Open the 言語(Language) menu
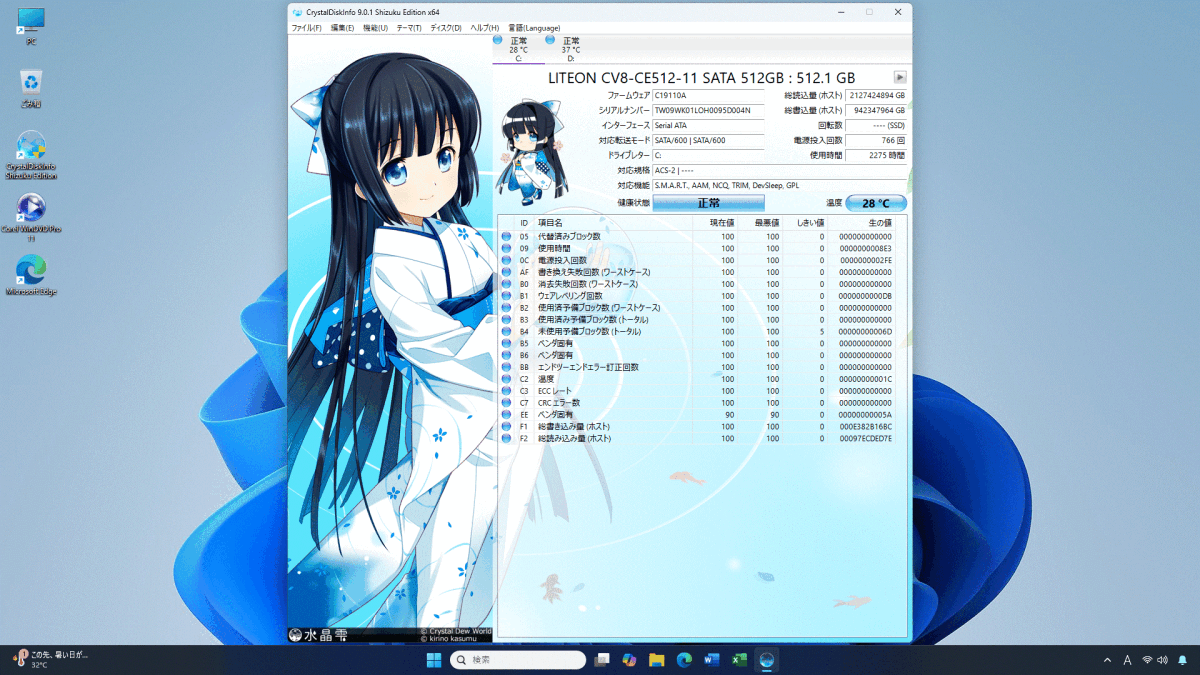1200x675 pixels. tap(535, 28)
